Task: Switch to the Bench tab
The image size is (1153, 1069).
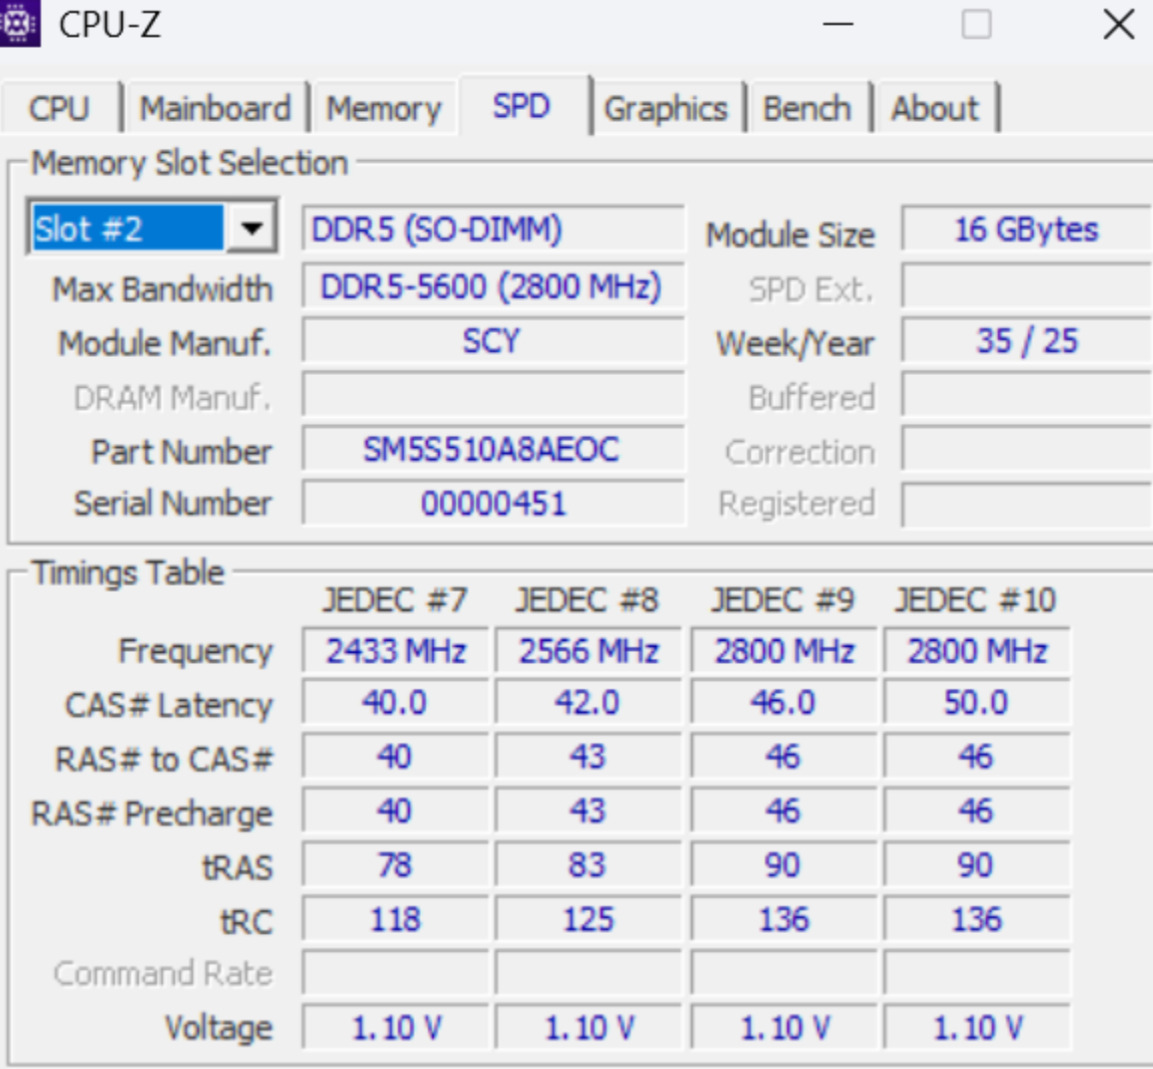Action: click(x=807, y=108)
